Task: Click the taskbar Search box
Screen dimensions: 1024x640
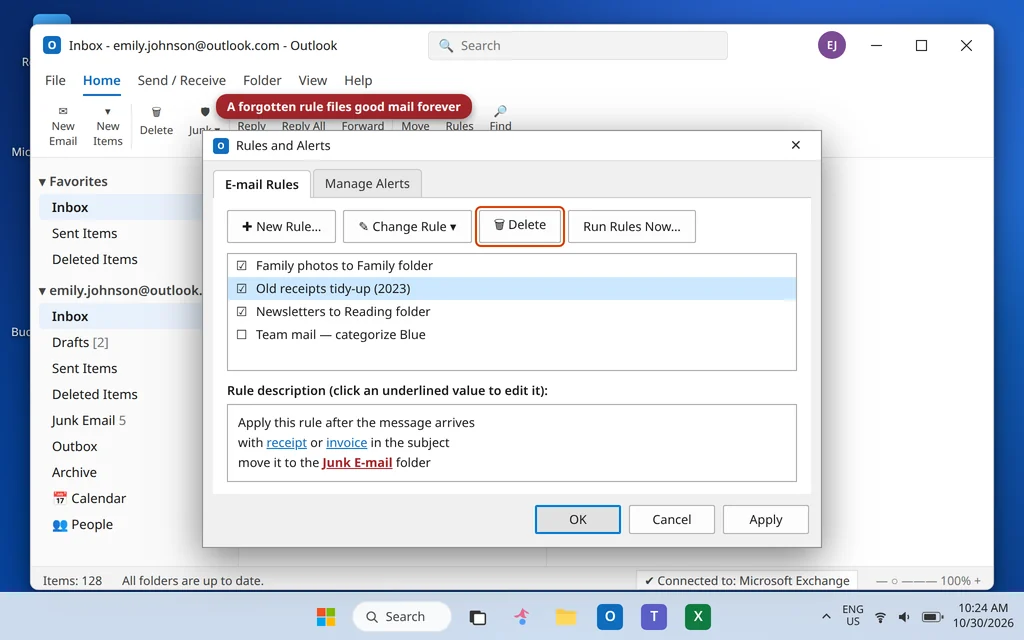Action: (402, 616)
